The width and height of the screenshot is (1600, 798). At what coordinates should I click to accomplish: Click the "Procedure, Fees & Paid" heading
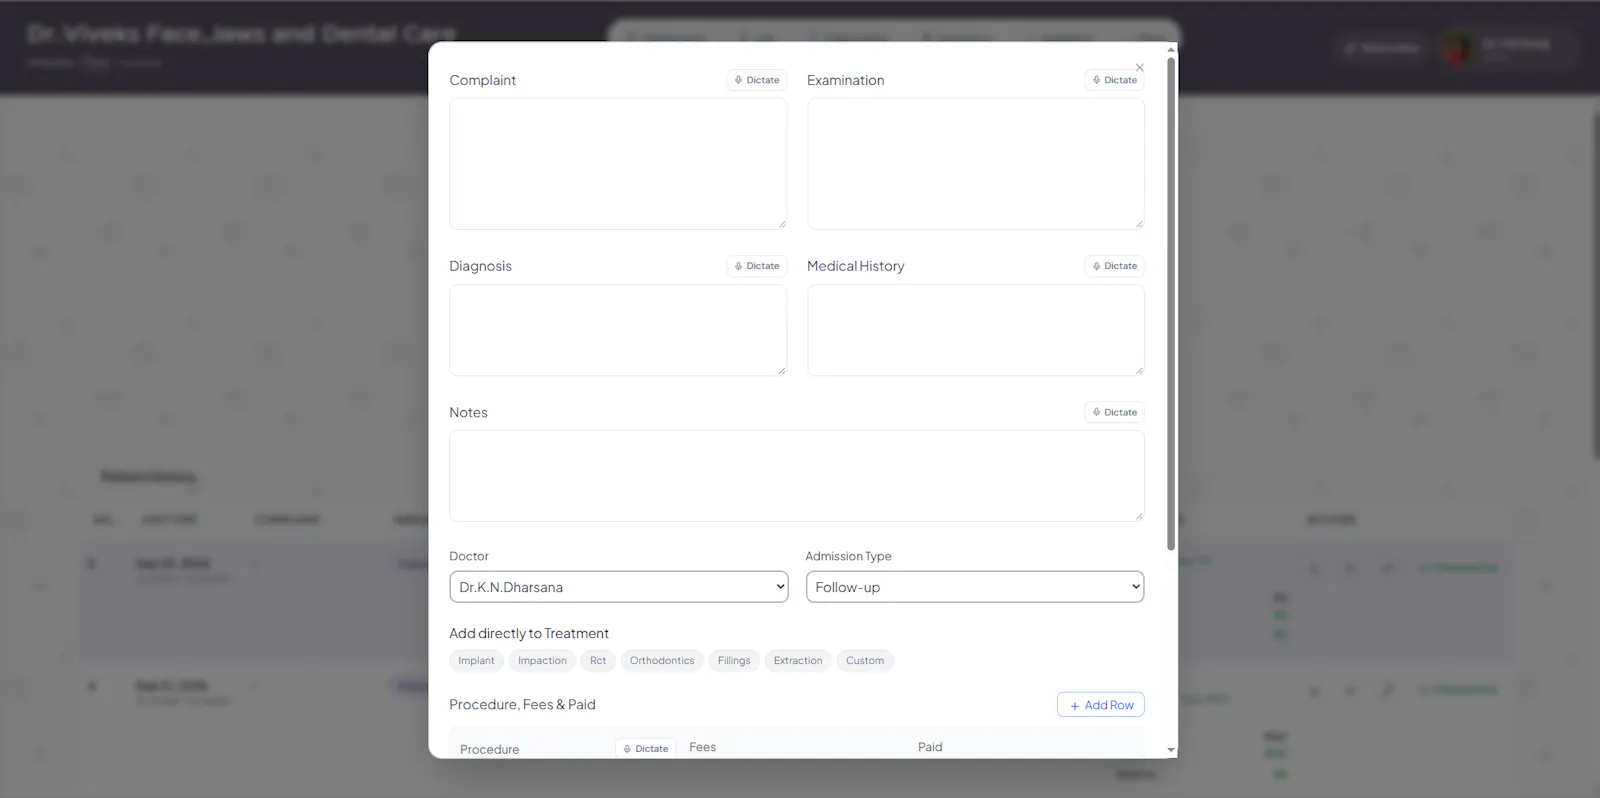(522, 705)
